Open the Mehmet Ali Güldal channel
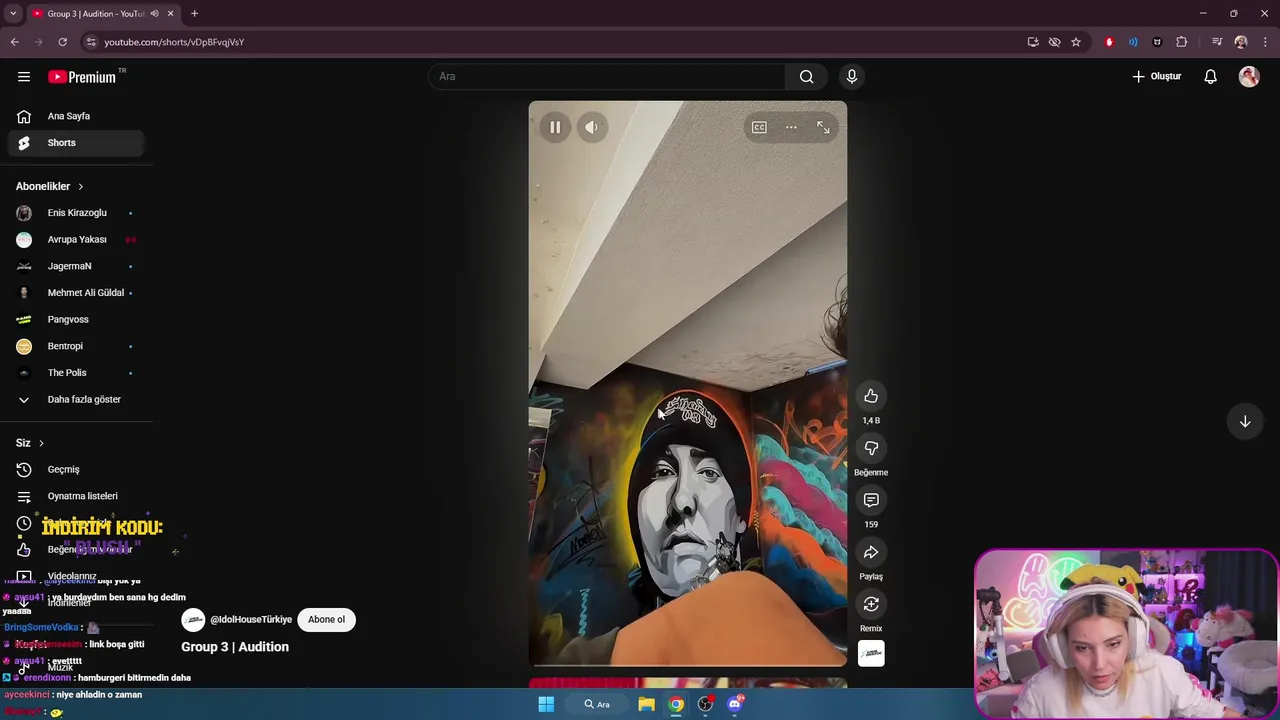The width and height of the screenshot is (1280, 720). tap(76, 293)
